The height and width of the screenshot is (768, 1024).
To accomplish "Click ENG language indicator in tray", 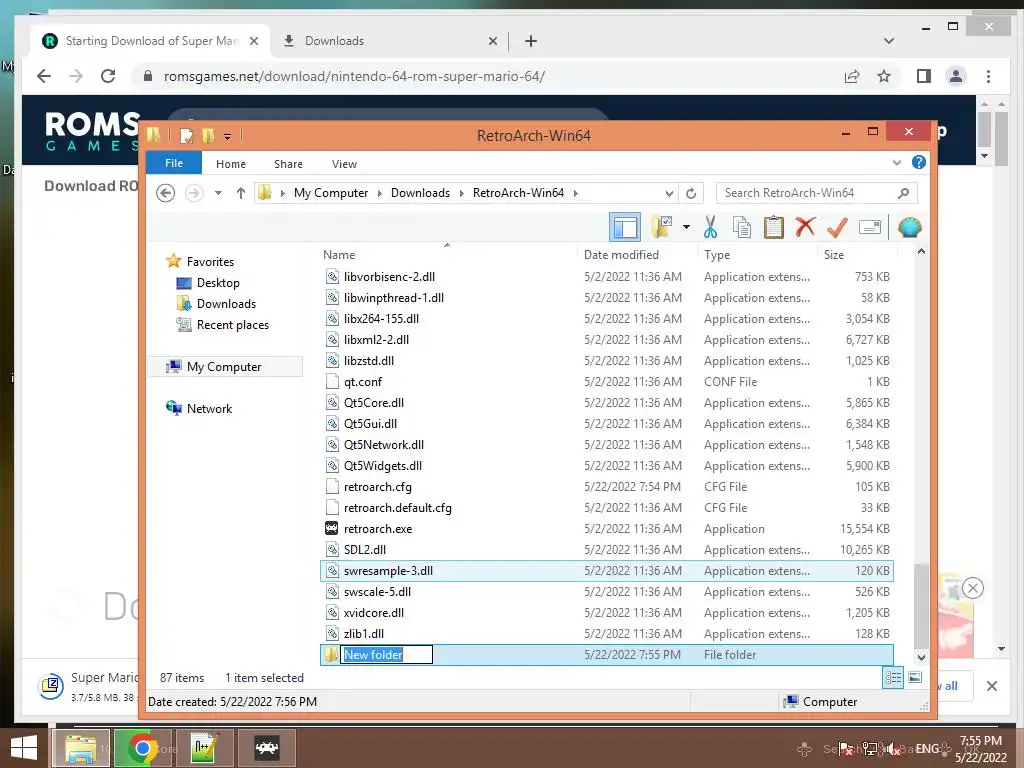I will [x=927, y=749].
